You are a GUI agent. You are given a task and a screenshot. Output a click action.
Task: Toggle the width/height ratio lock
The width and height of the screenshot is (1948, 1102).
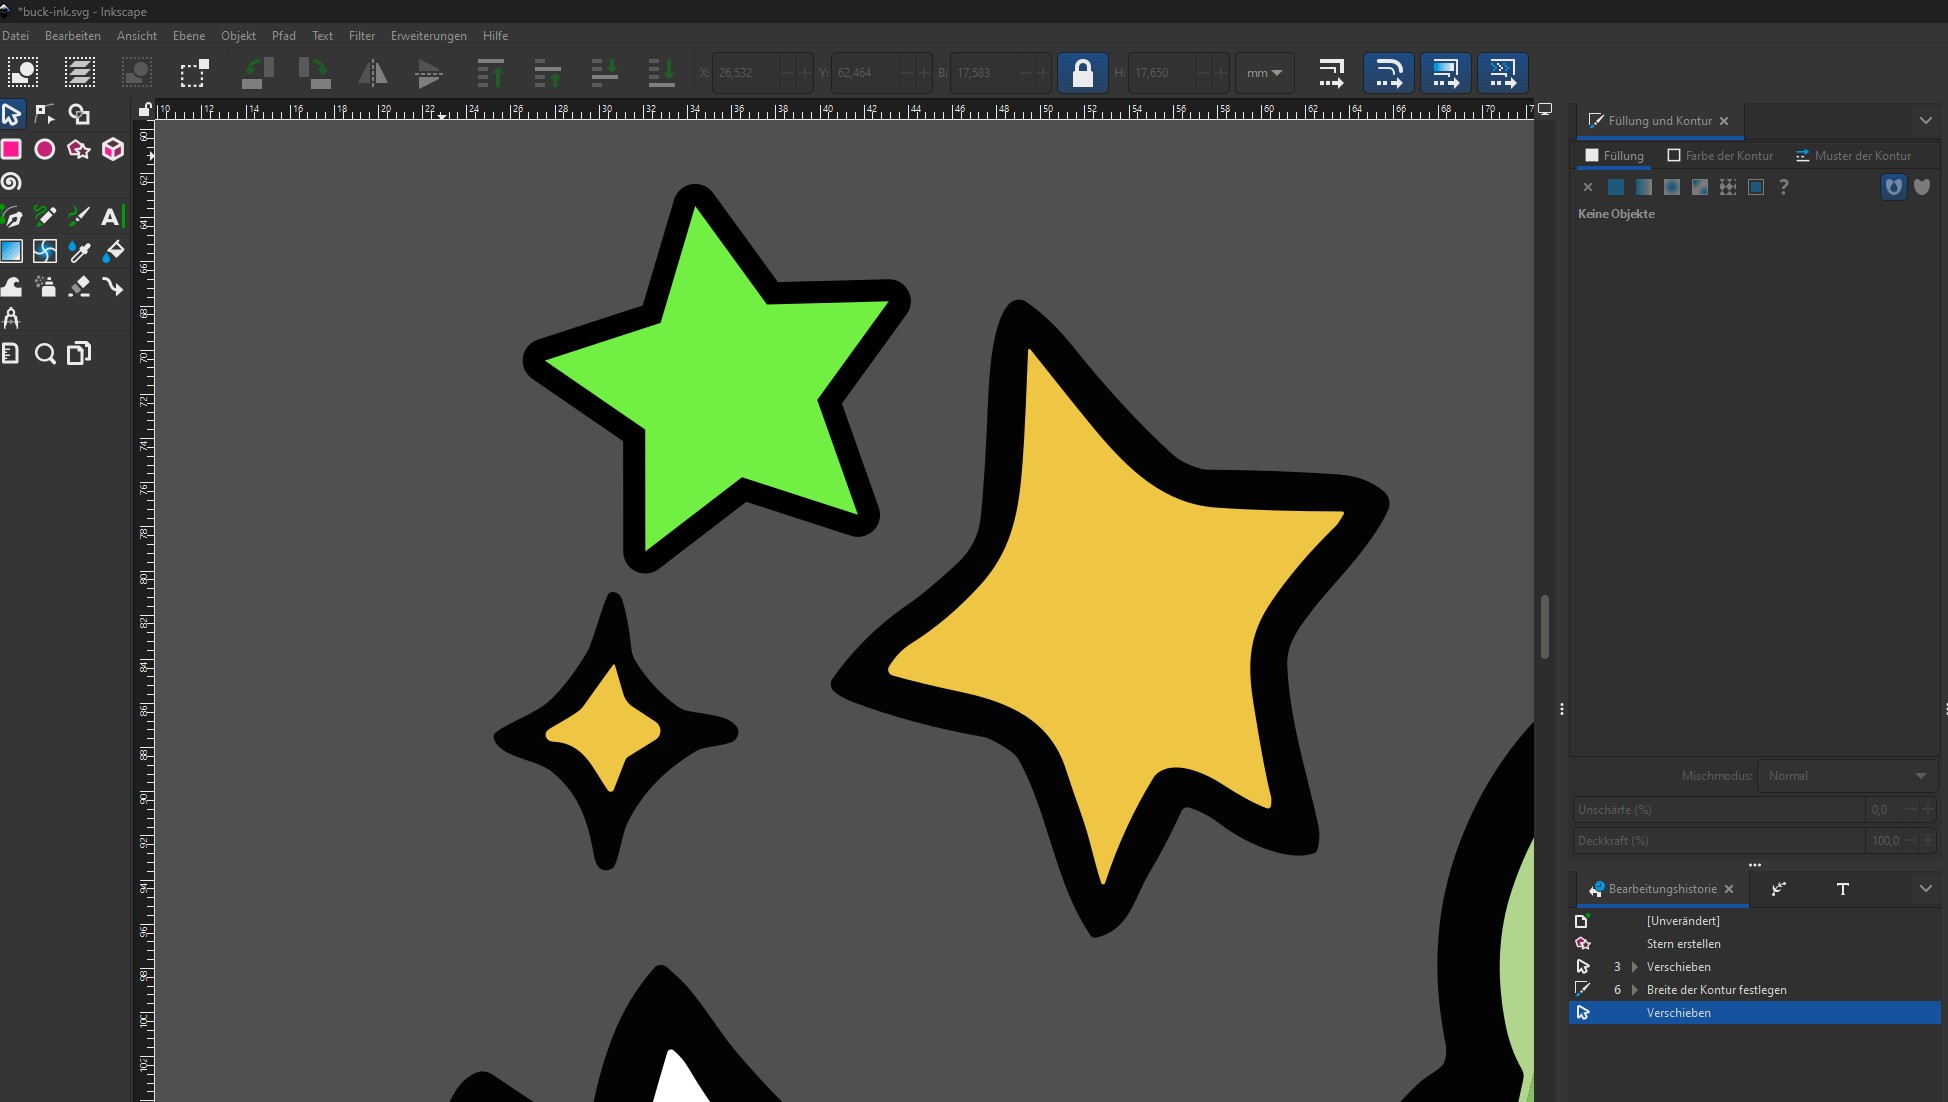[1082, 73]
